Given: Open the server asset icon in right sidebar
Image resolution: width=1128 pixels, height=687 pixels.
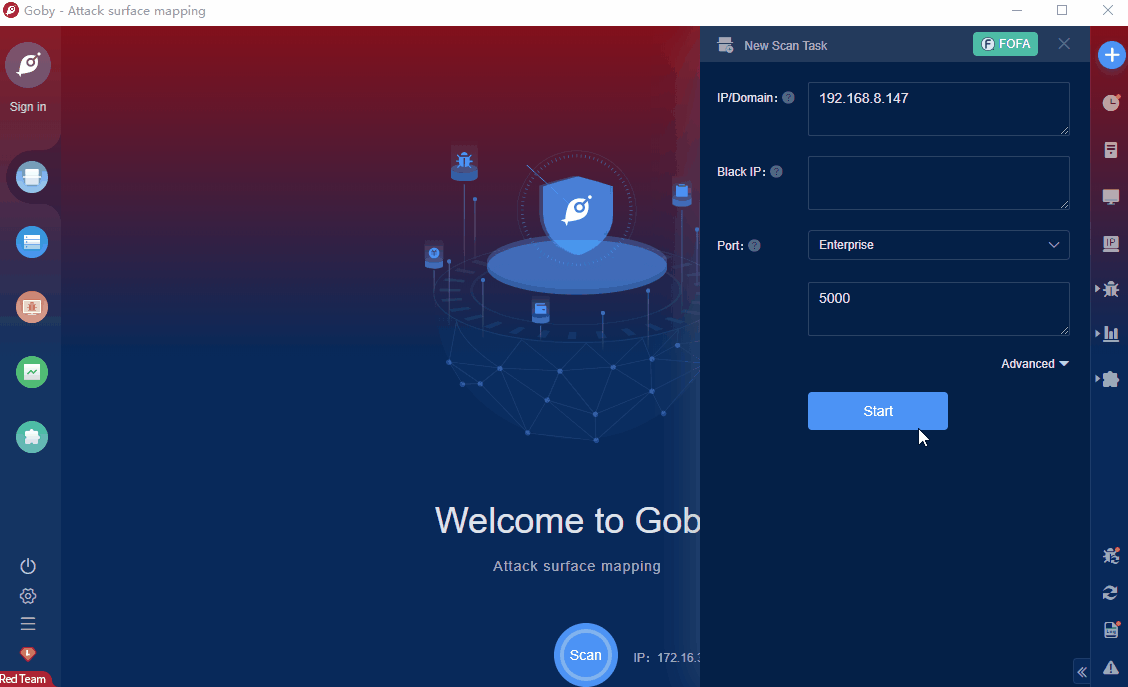Looking at the screenshot, I should point(1111,150).
